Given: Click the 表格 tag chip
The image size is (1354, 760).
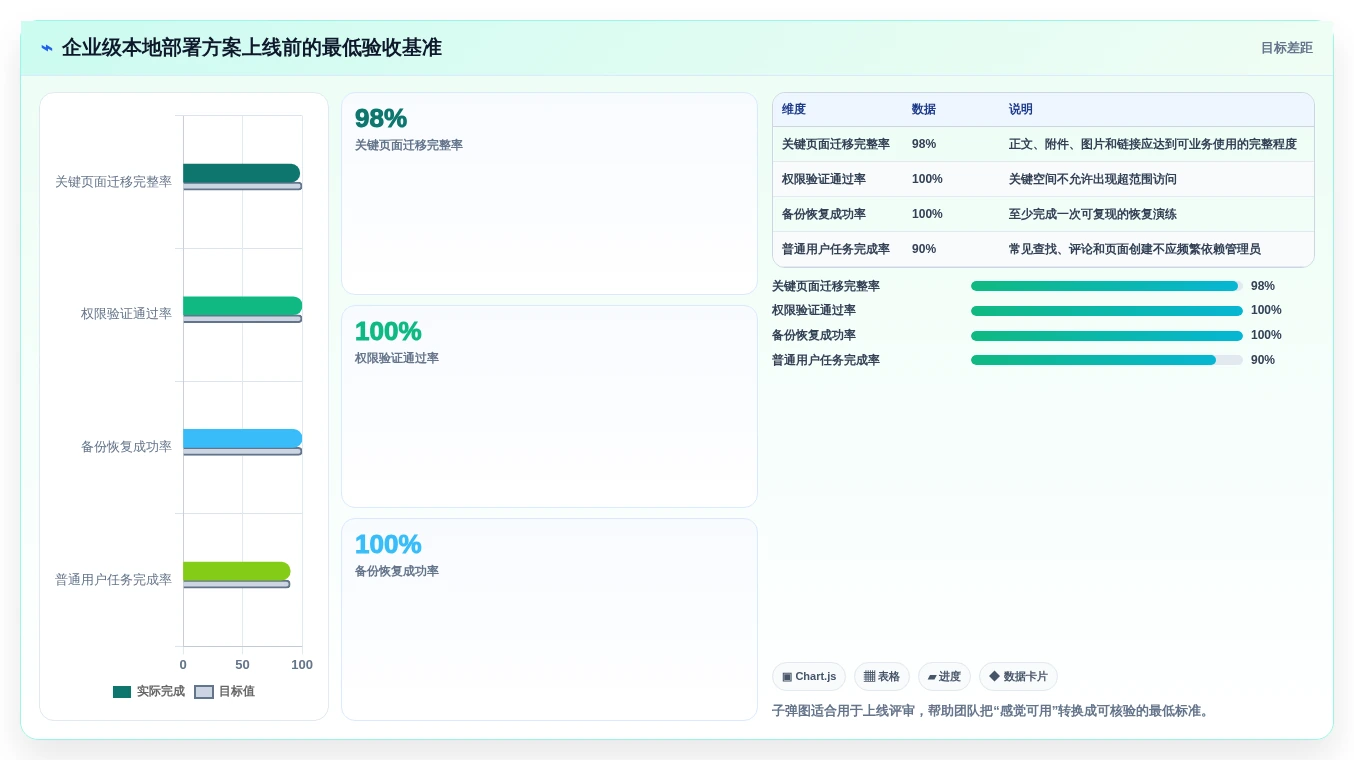Looking at the screenshot, I should click(882, 677).
